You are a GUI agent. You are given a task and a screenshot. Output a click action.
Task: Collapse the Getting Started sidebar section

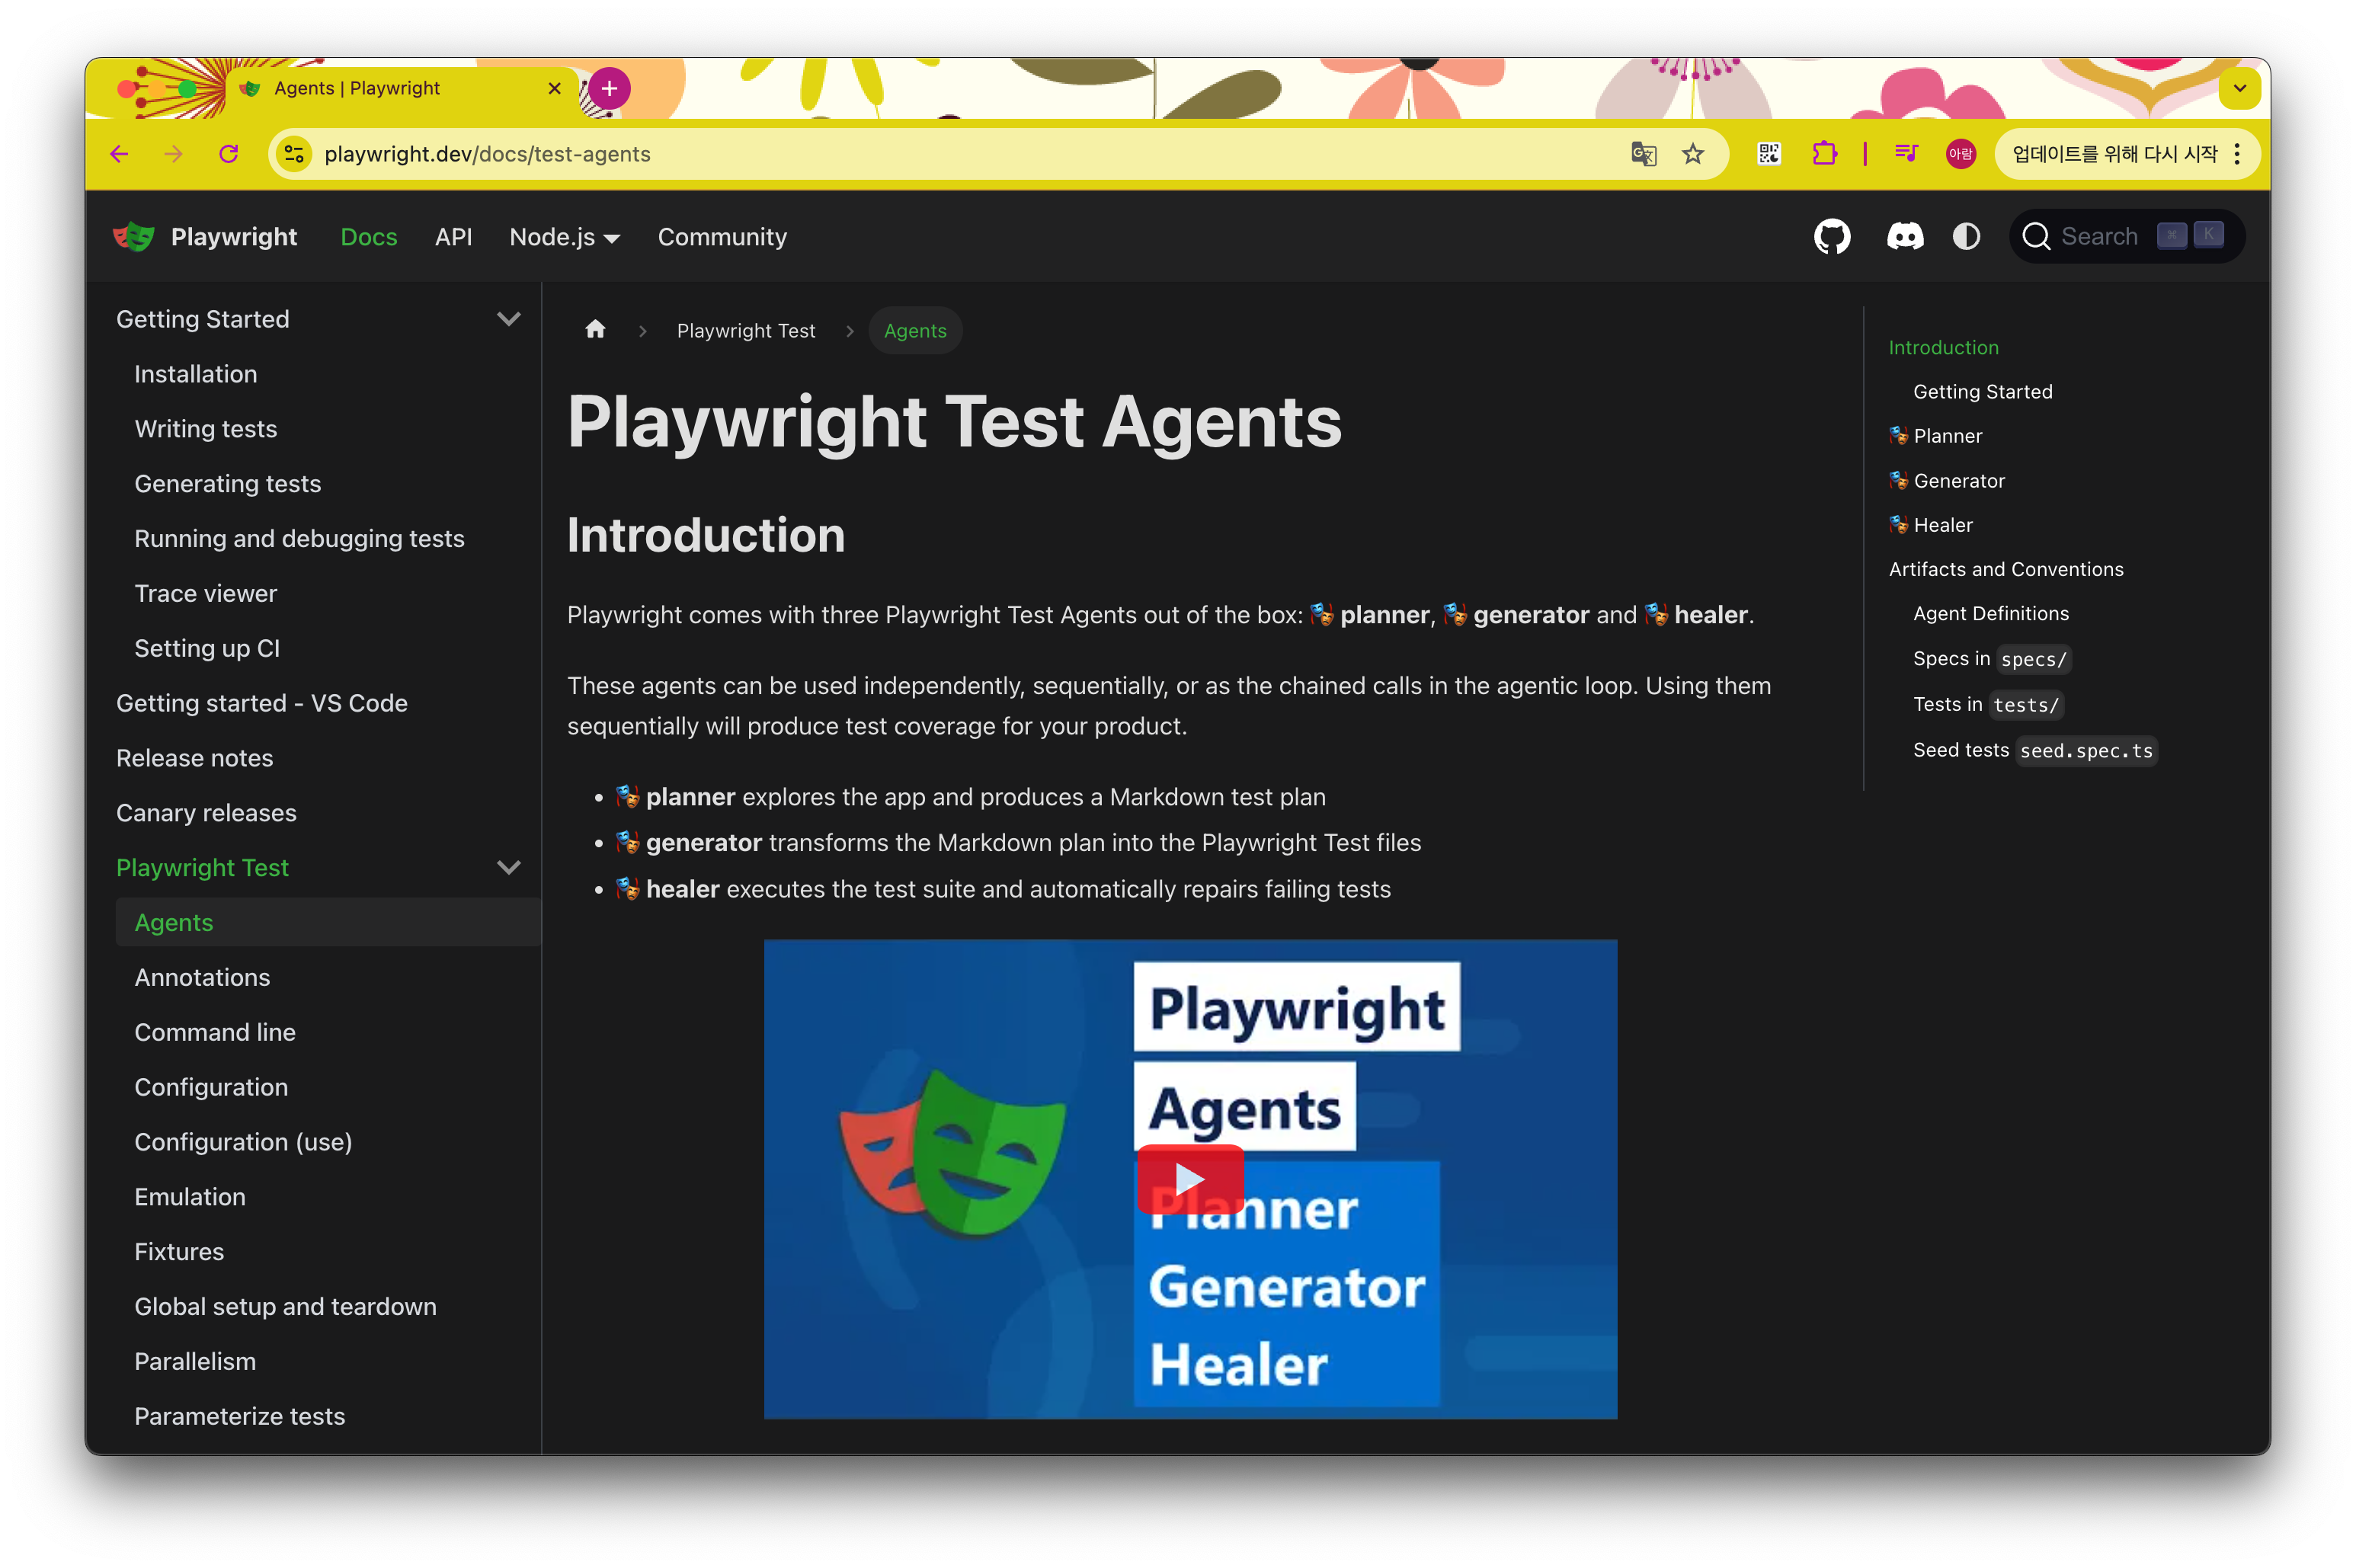click(x=508, y=319)
